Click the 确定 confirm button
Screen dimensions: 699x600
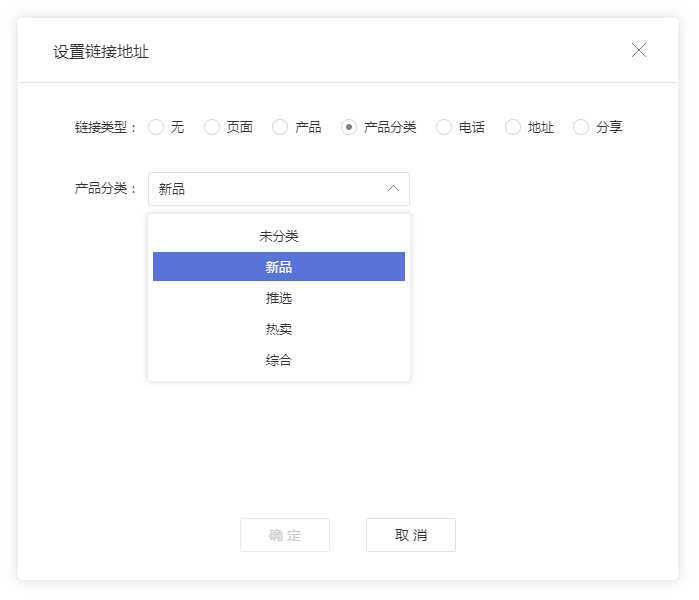click(285, 535)
